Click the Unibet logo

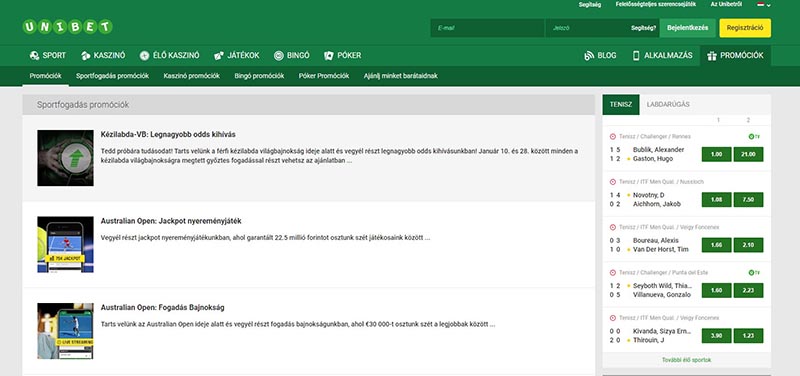(67, 27)
